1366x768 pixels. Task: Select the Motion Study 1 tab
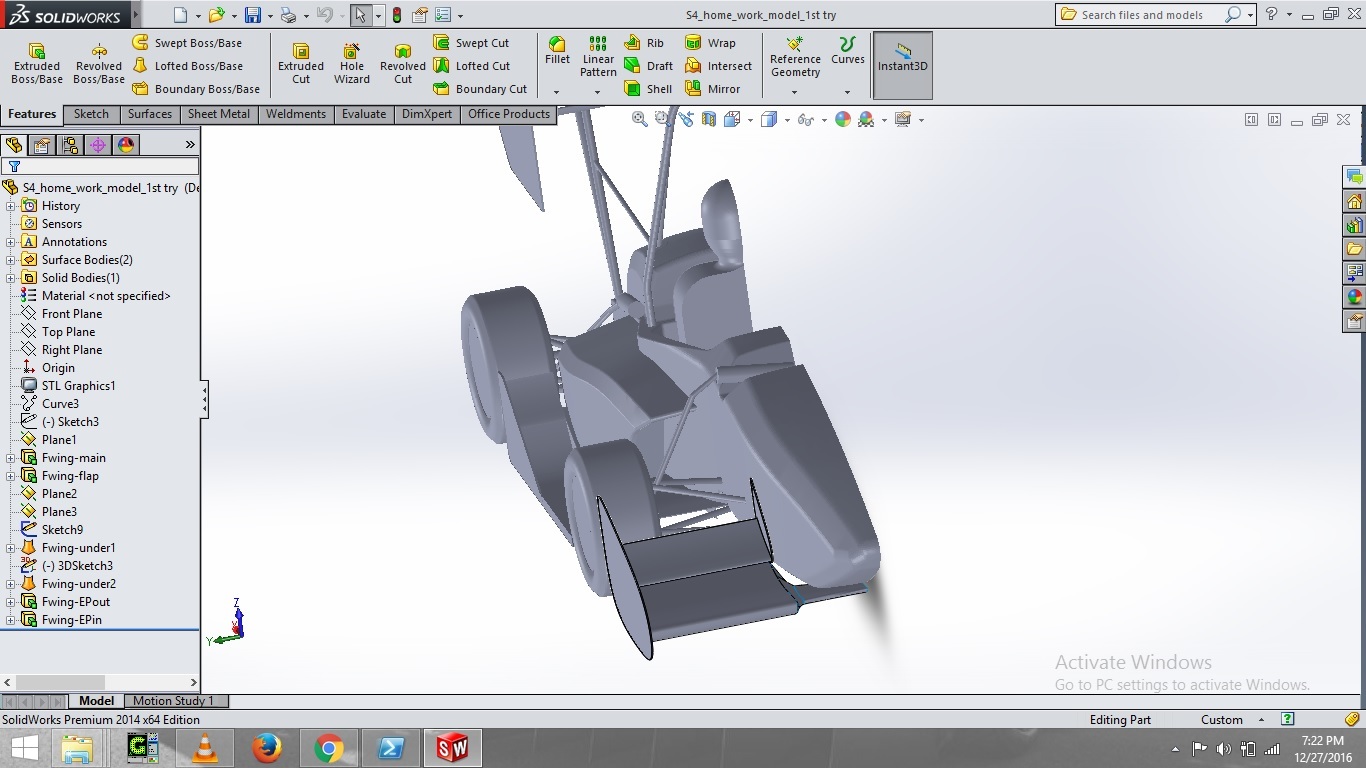point(173,701)
